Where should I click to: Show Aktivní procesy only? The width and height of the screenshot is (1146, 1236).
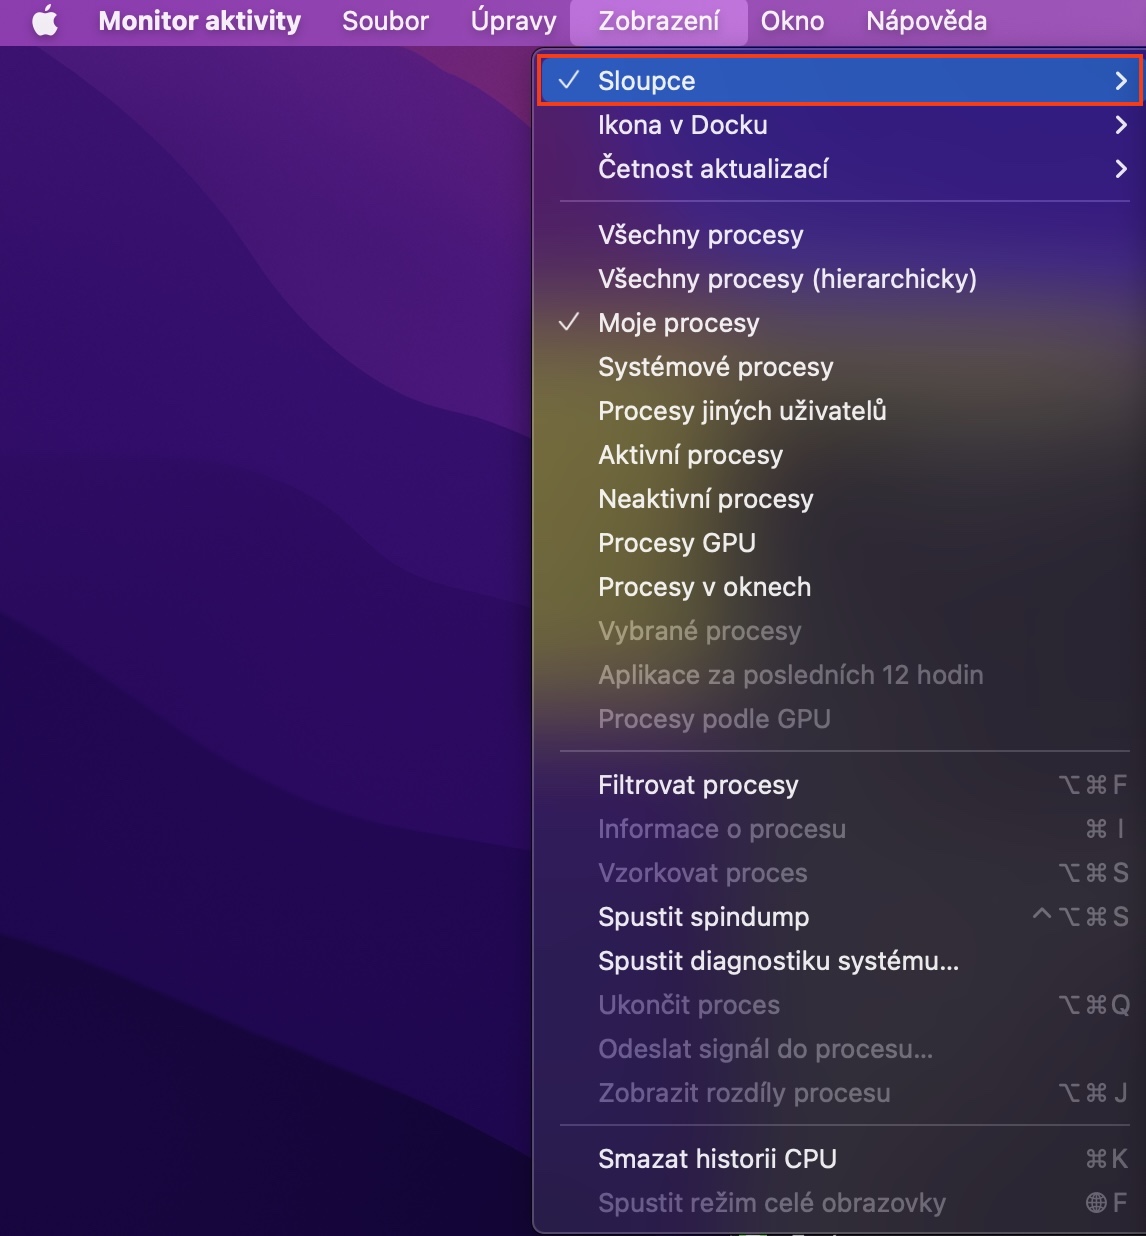(x=840, y=455)
